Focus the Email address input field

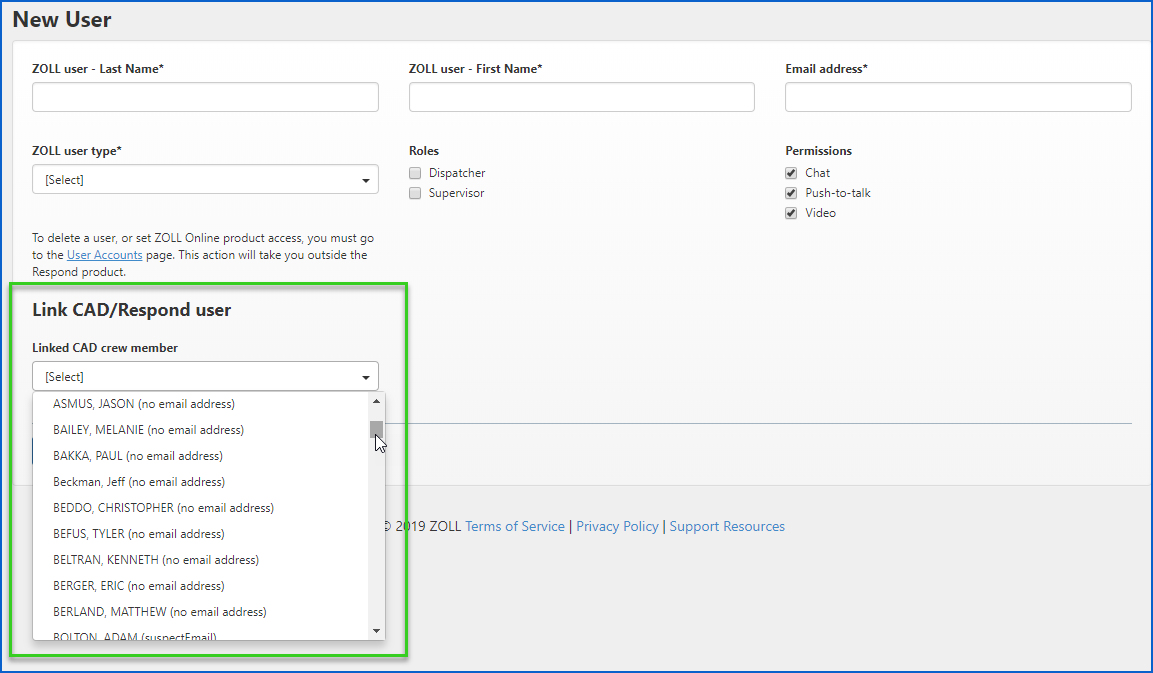957,97
